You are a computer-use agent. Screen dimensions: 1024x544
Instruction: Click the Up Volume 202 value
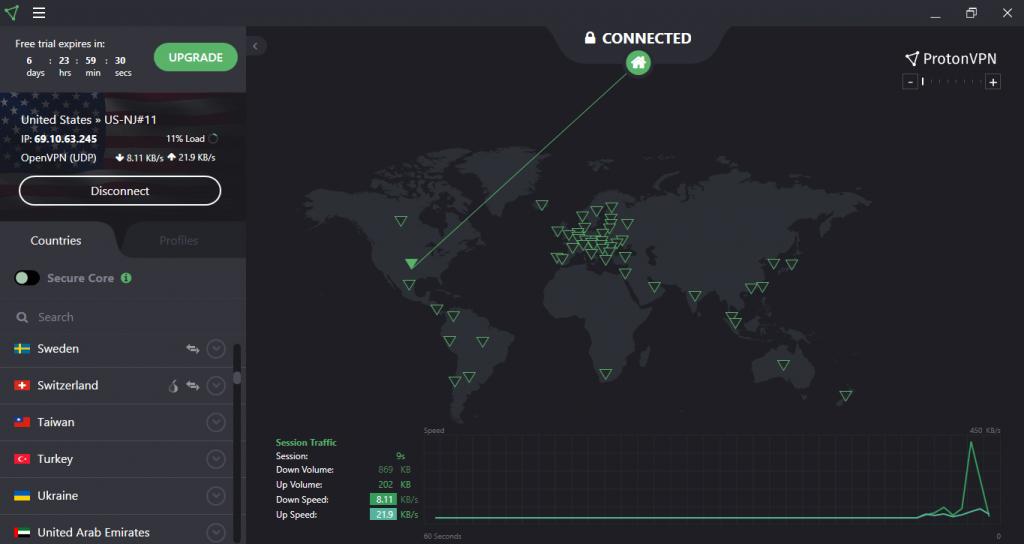tap(385, 485)
